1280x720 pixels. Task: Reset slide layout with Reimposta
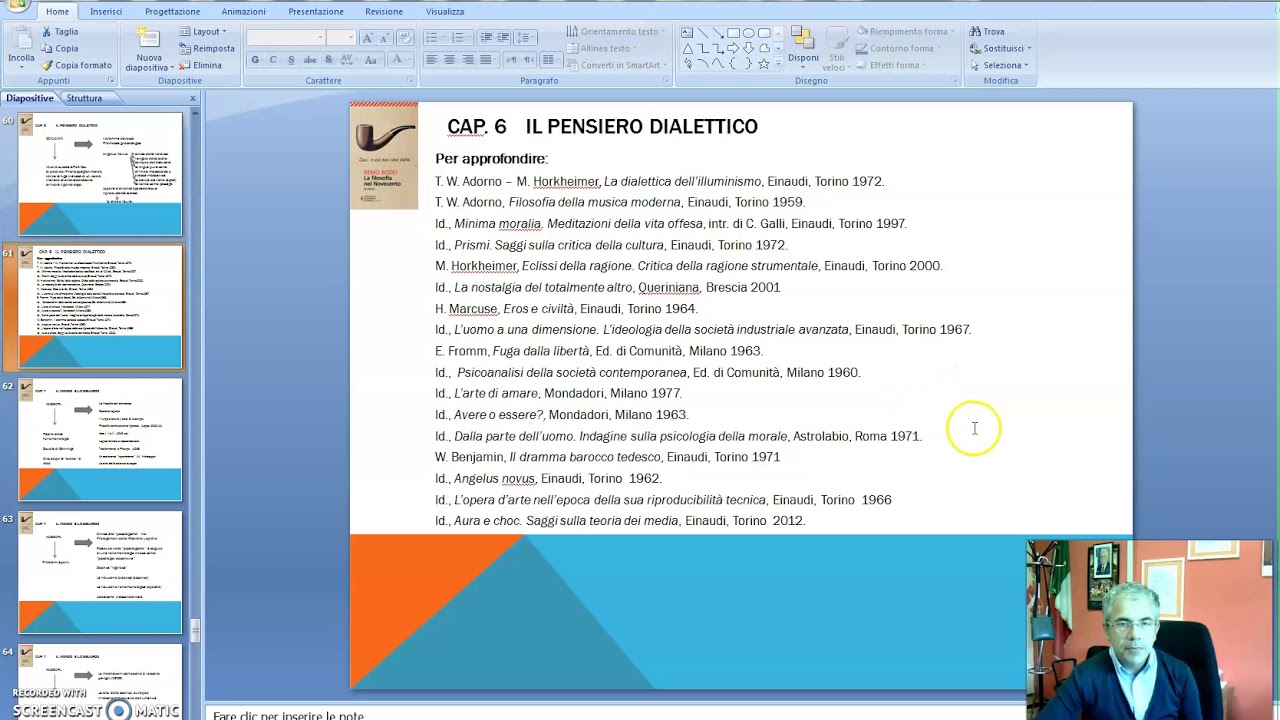pyautogui.click(x=207, y=48)
